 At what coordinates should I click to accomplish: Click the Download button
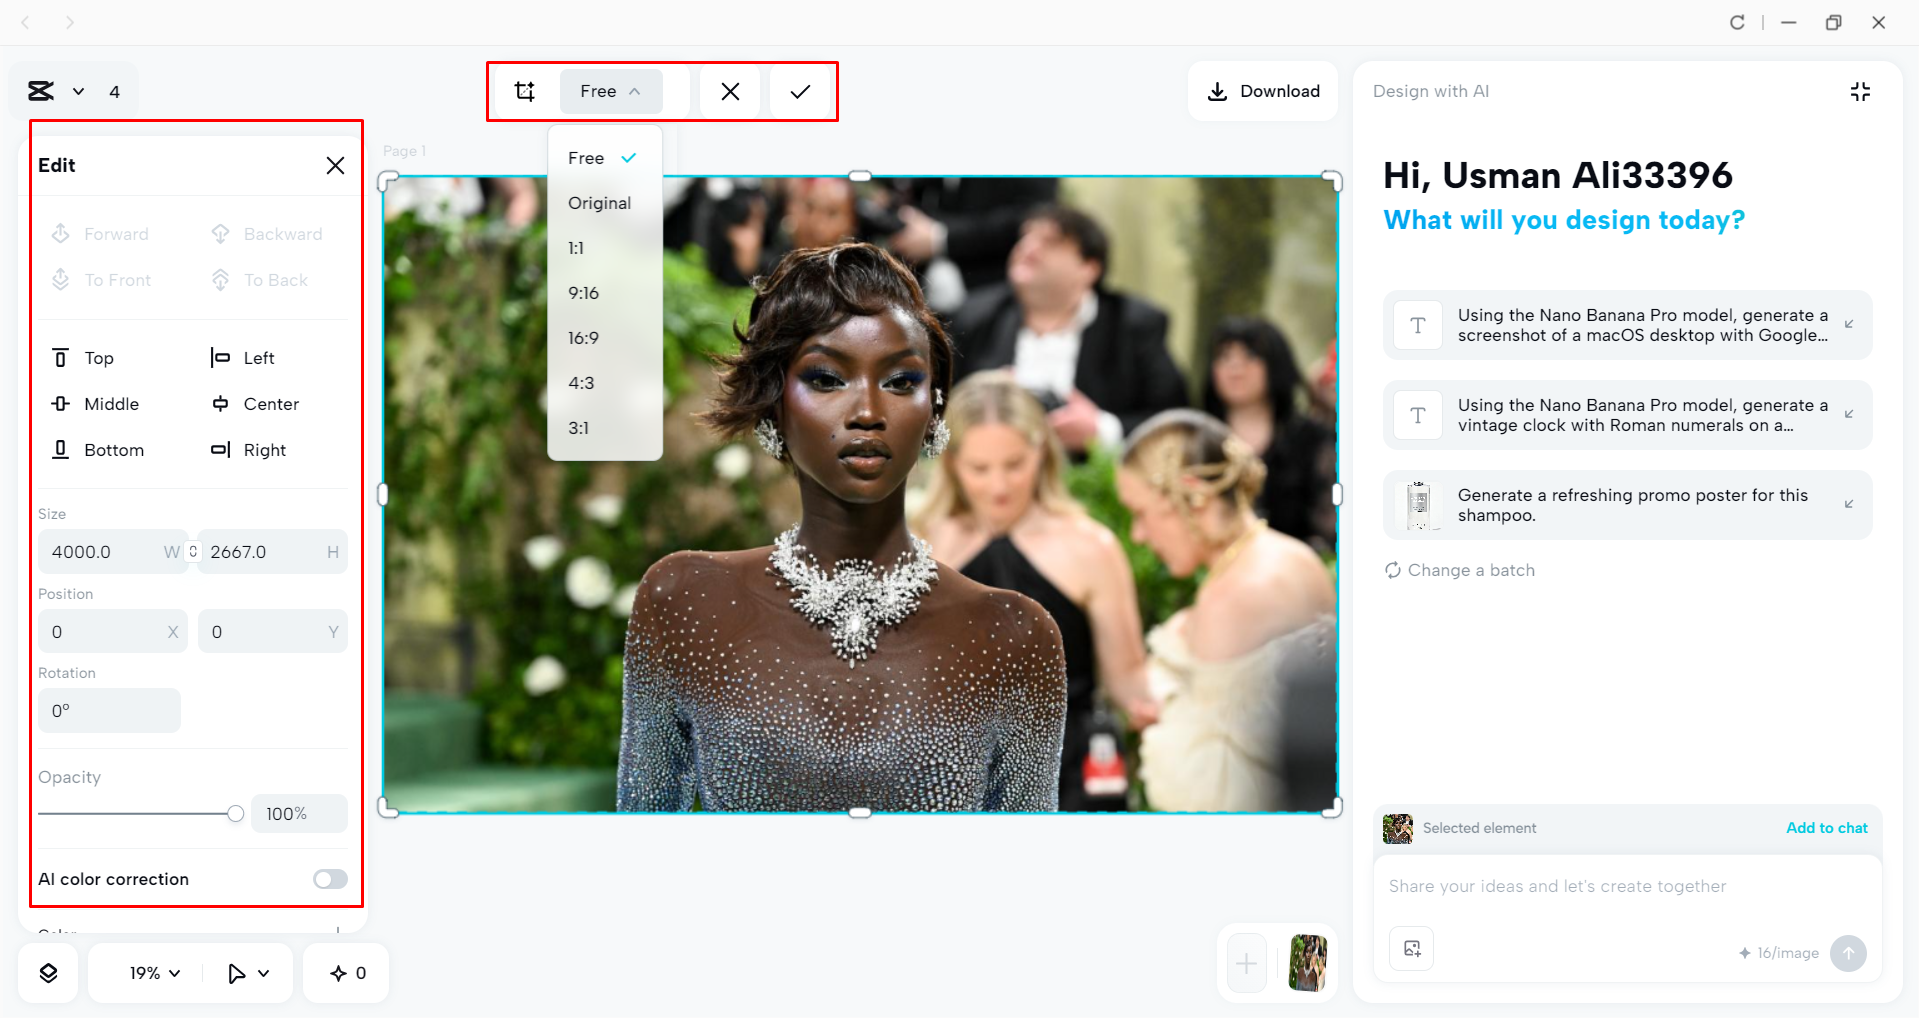[1263, 92]
